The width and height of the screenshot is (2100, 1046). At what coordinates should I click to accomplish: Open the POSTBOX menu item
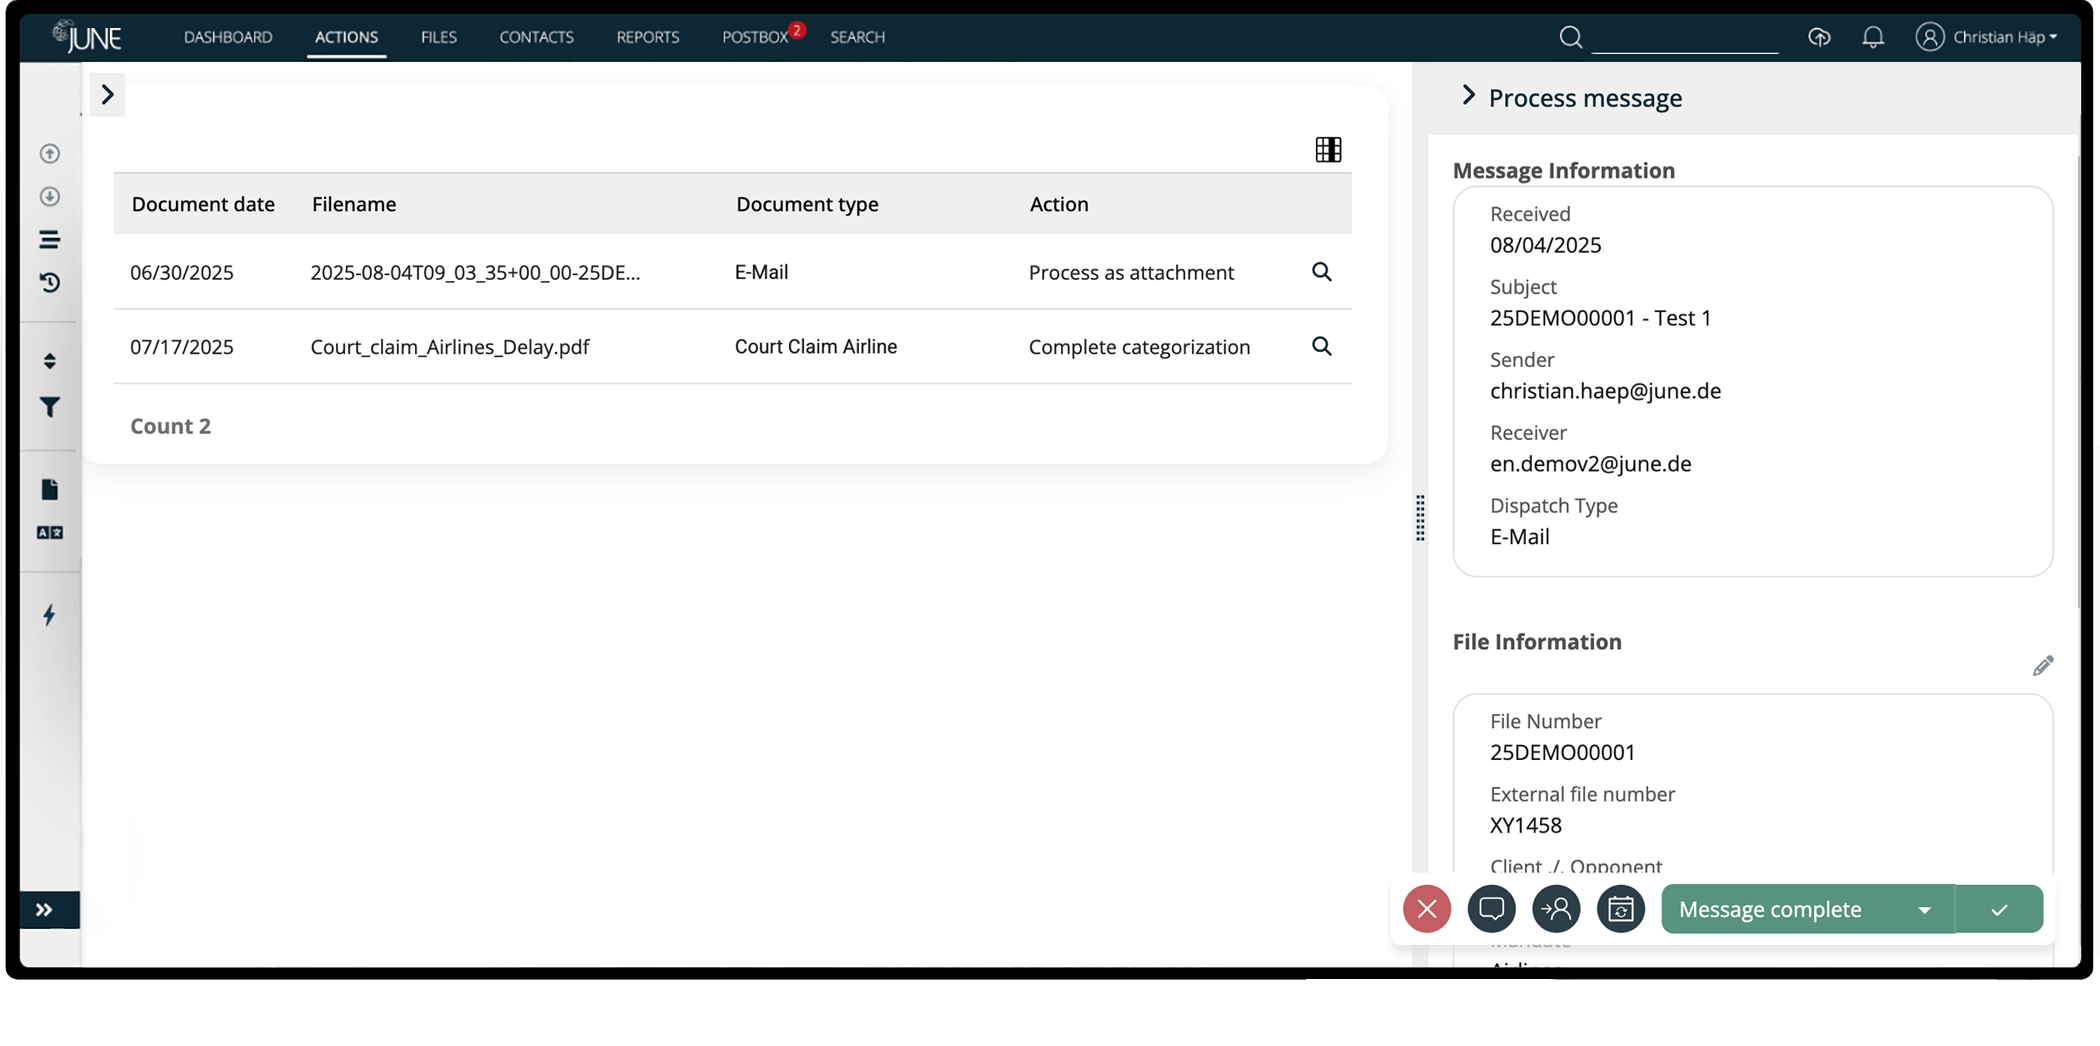click(x=755, y=37)
